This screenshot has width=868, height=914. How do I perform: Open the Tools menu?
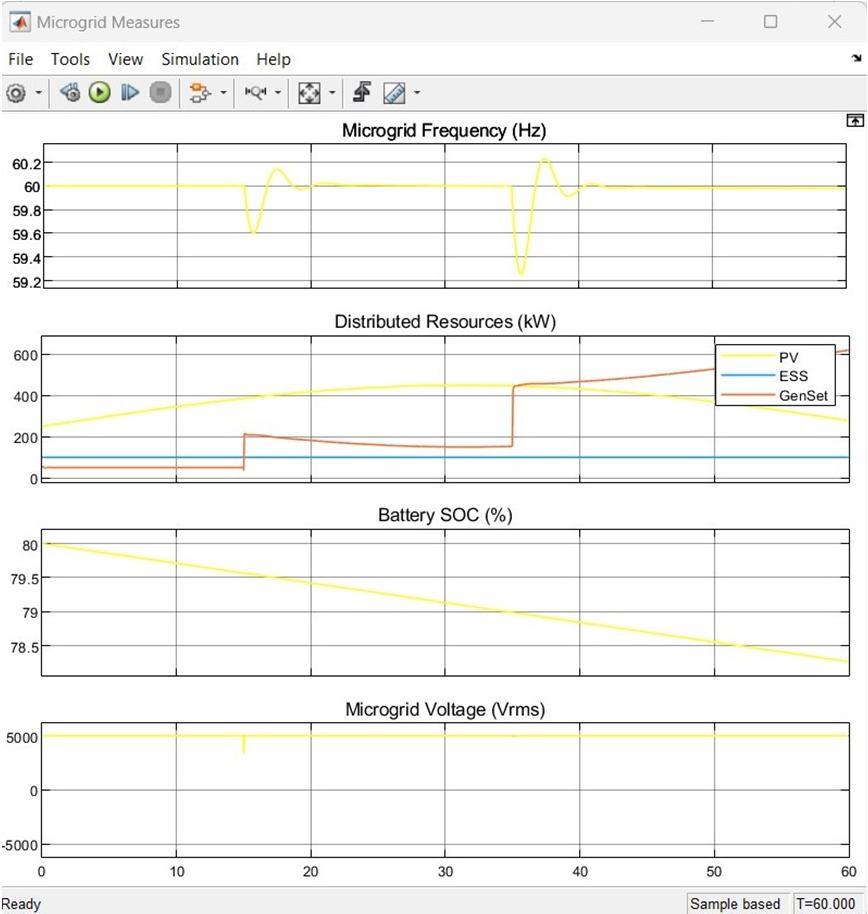tap(70, 59)
